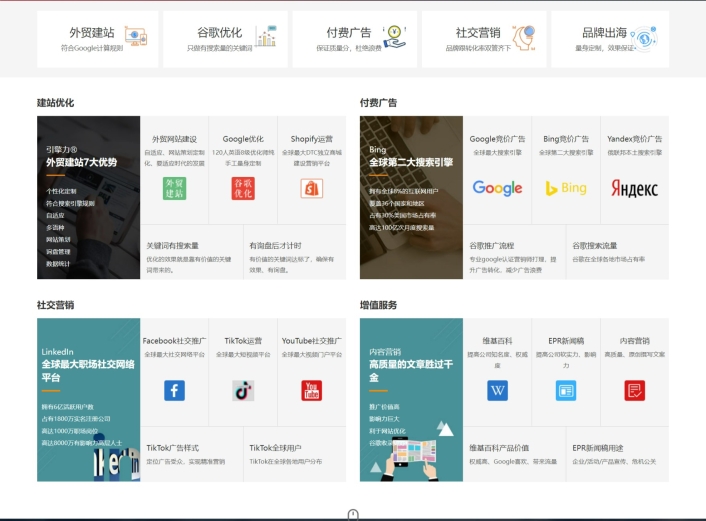706x521 pixels.
Task: Open the 有询盘后才计时 card
Action: (295, 252)
